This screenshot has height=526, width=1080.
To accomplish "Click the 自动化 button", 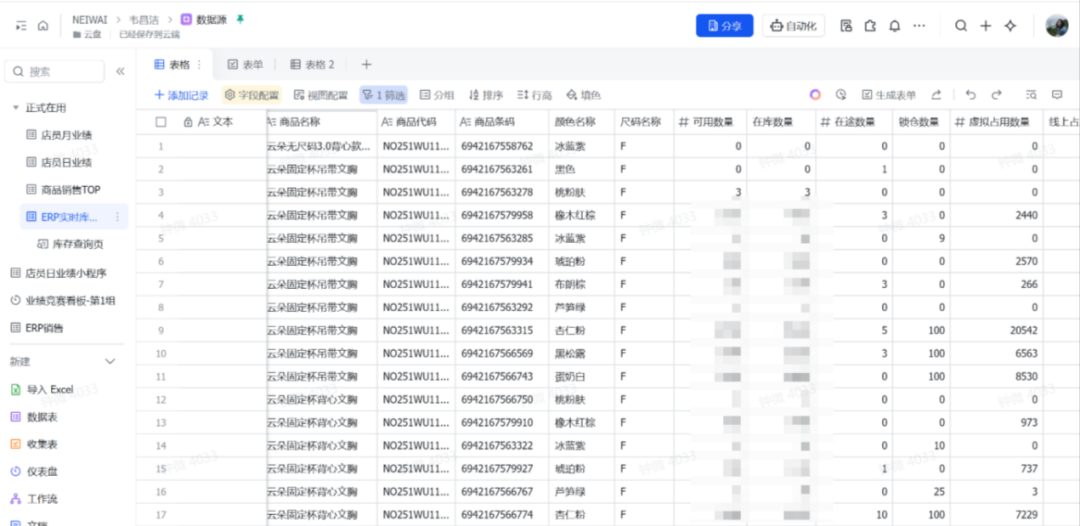I will 793,26.
